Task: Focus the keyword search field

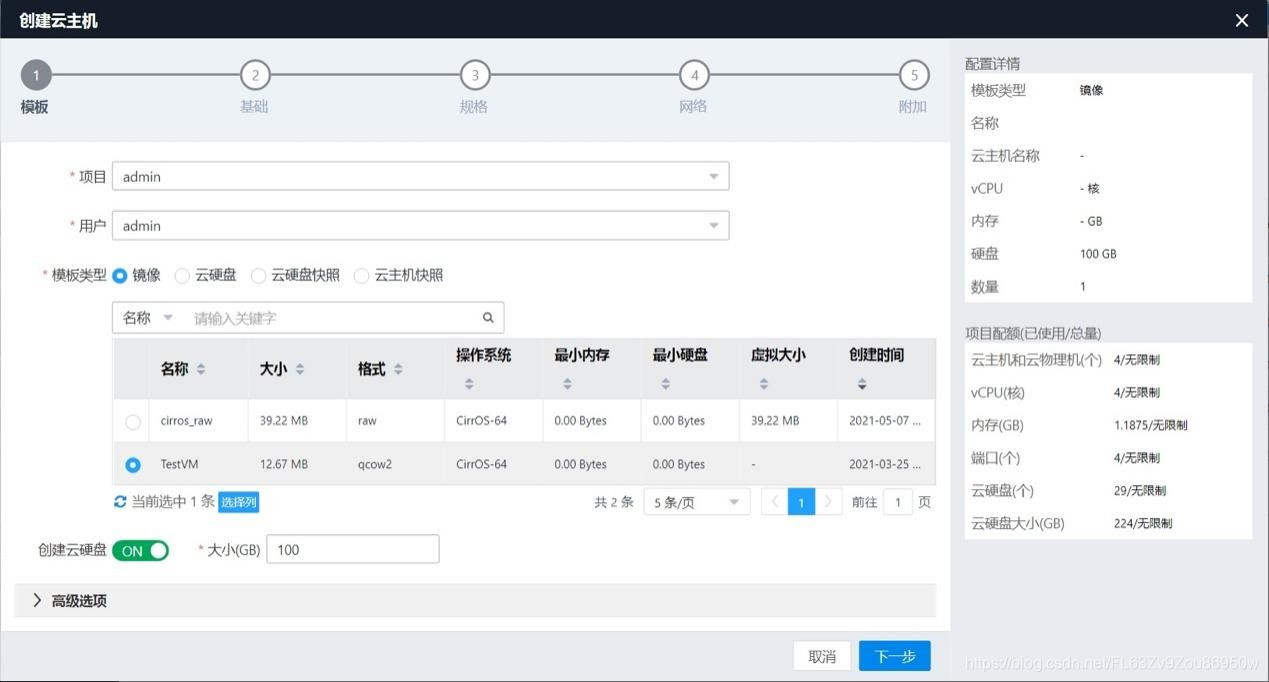Action: pos(330,318)
